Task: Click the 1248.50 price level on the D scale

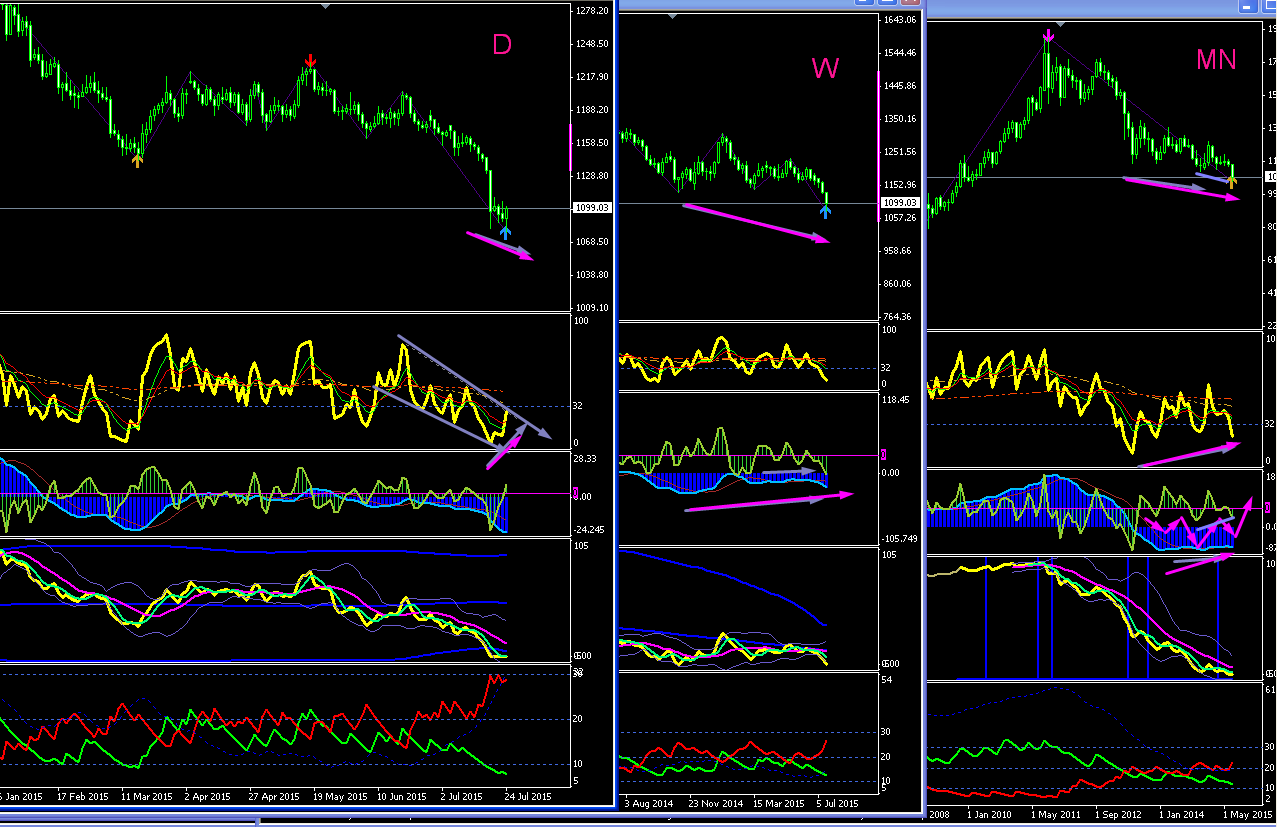Action: pyautogui.click(x=592, y=44)
